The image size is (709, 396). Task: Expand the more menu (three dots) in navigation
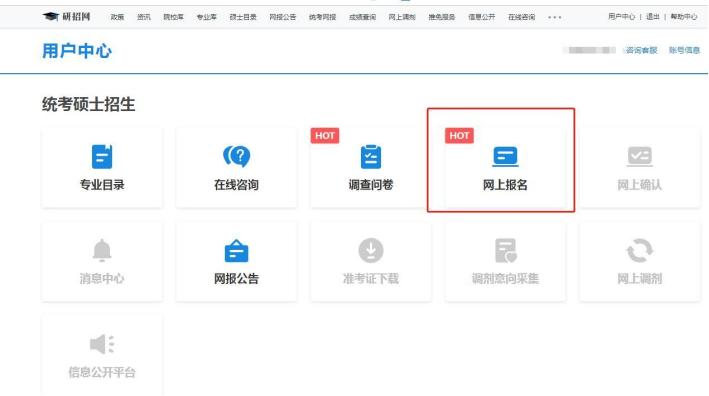(554, 17)
